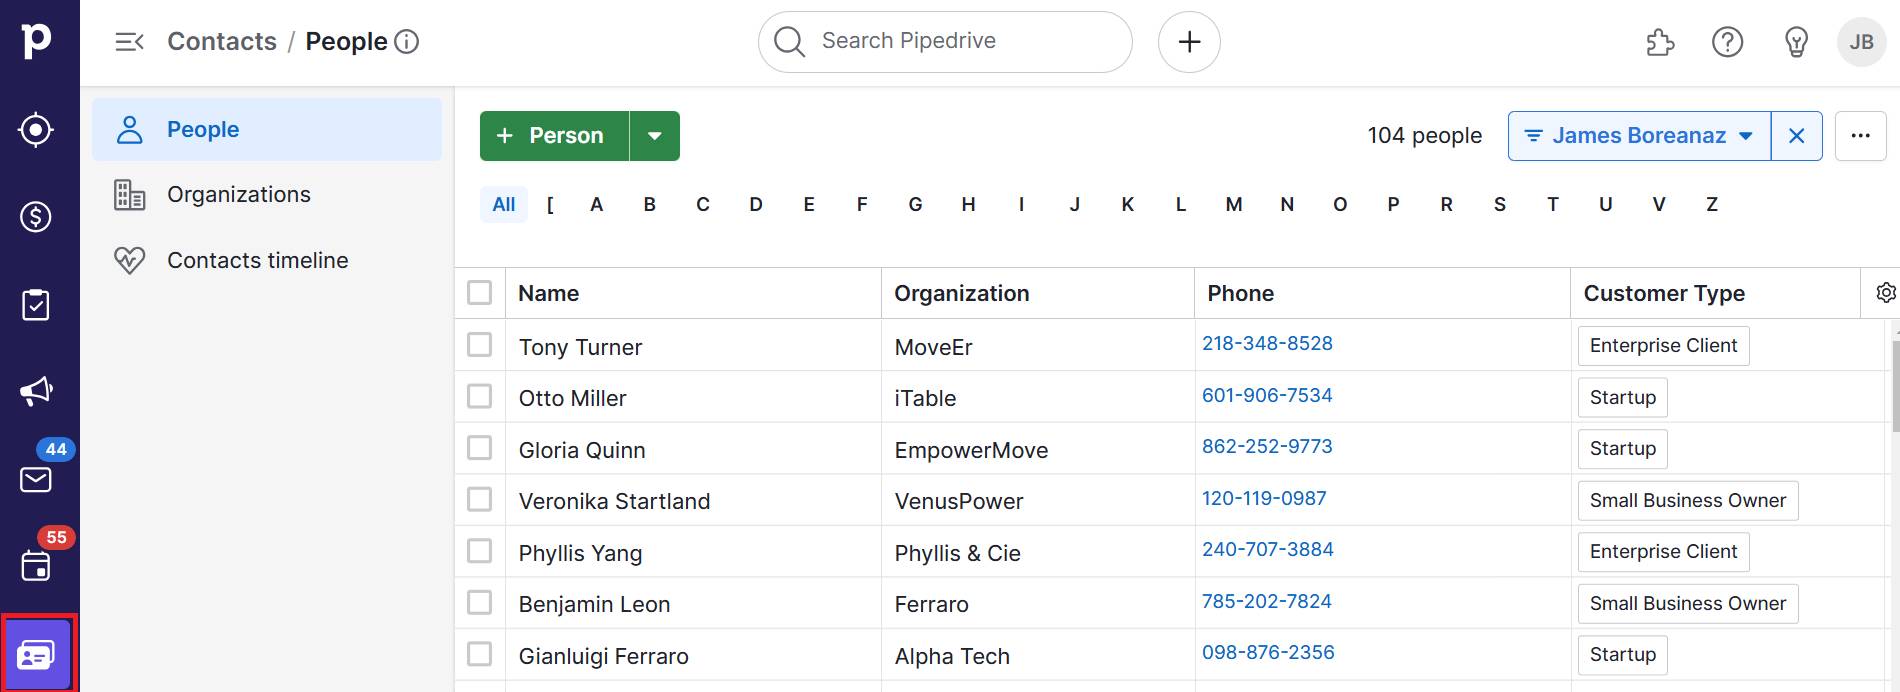
Task: Tick the checkbox for Tony Turner
Action: tap(480, 345)
